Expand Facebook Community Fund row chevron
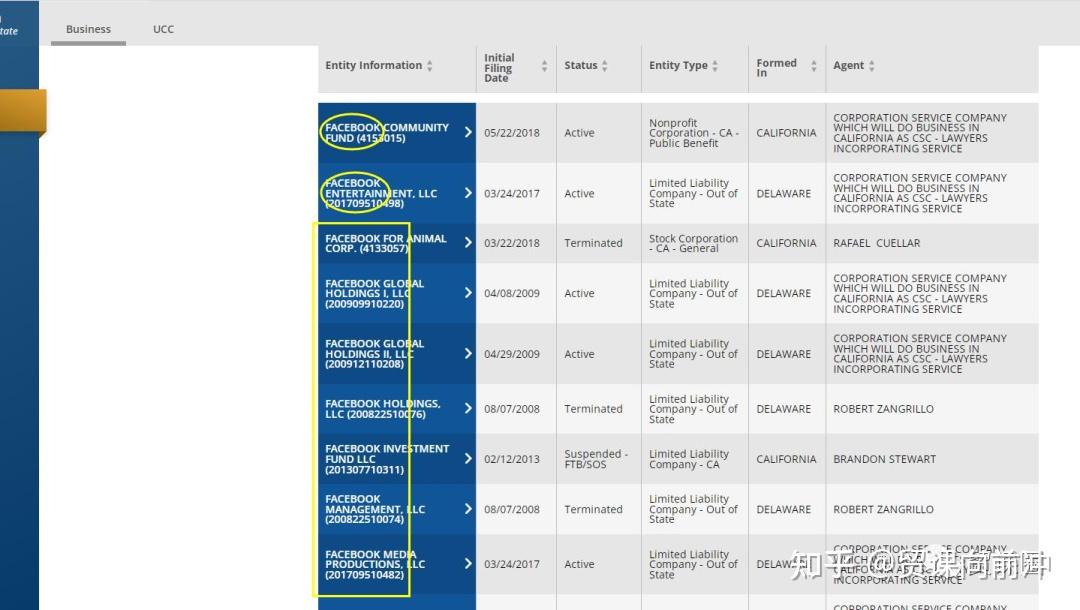 point(468,132)
